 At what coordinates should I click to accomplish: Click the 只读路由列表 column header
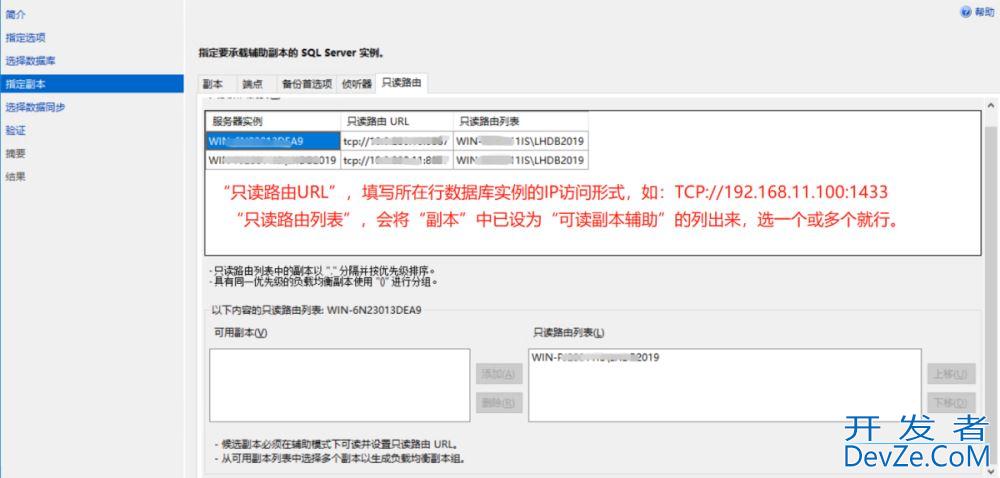(520, 121)
